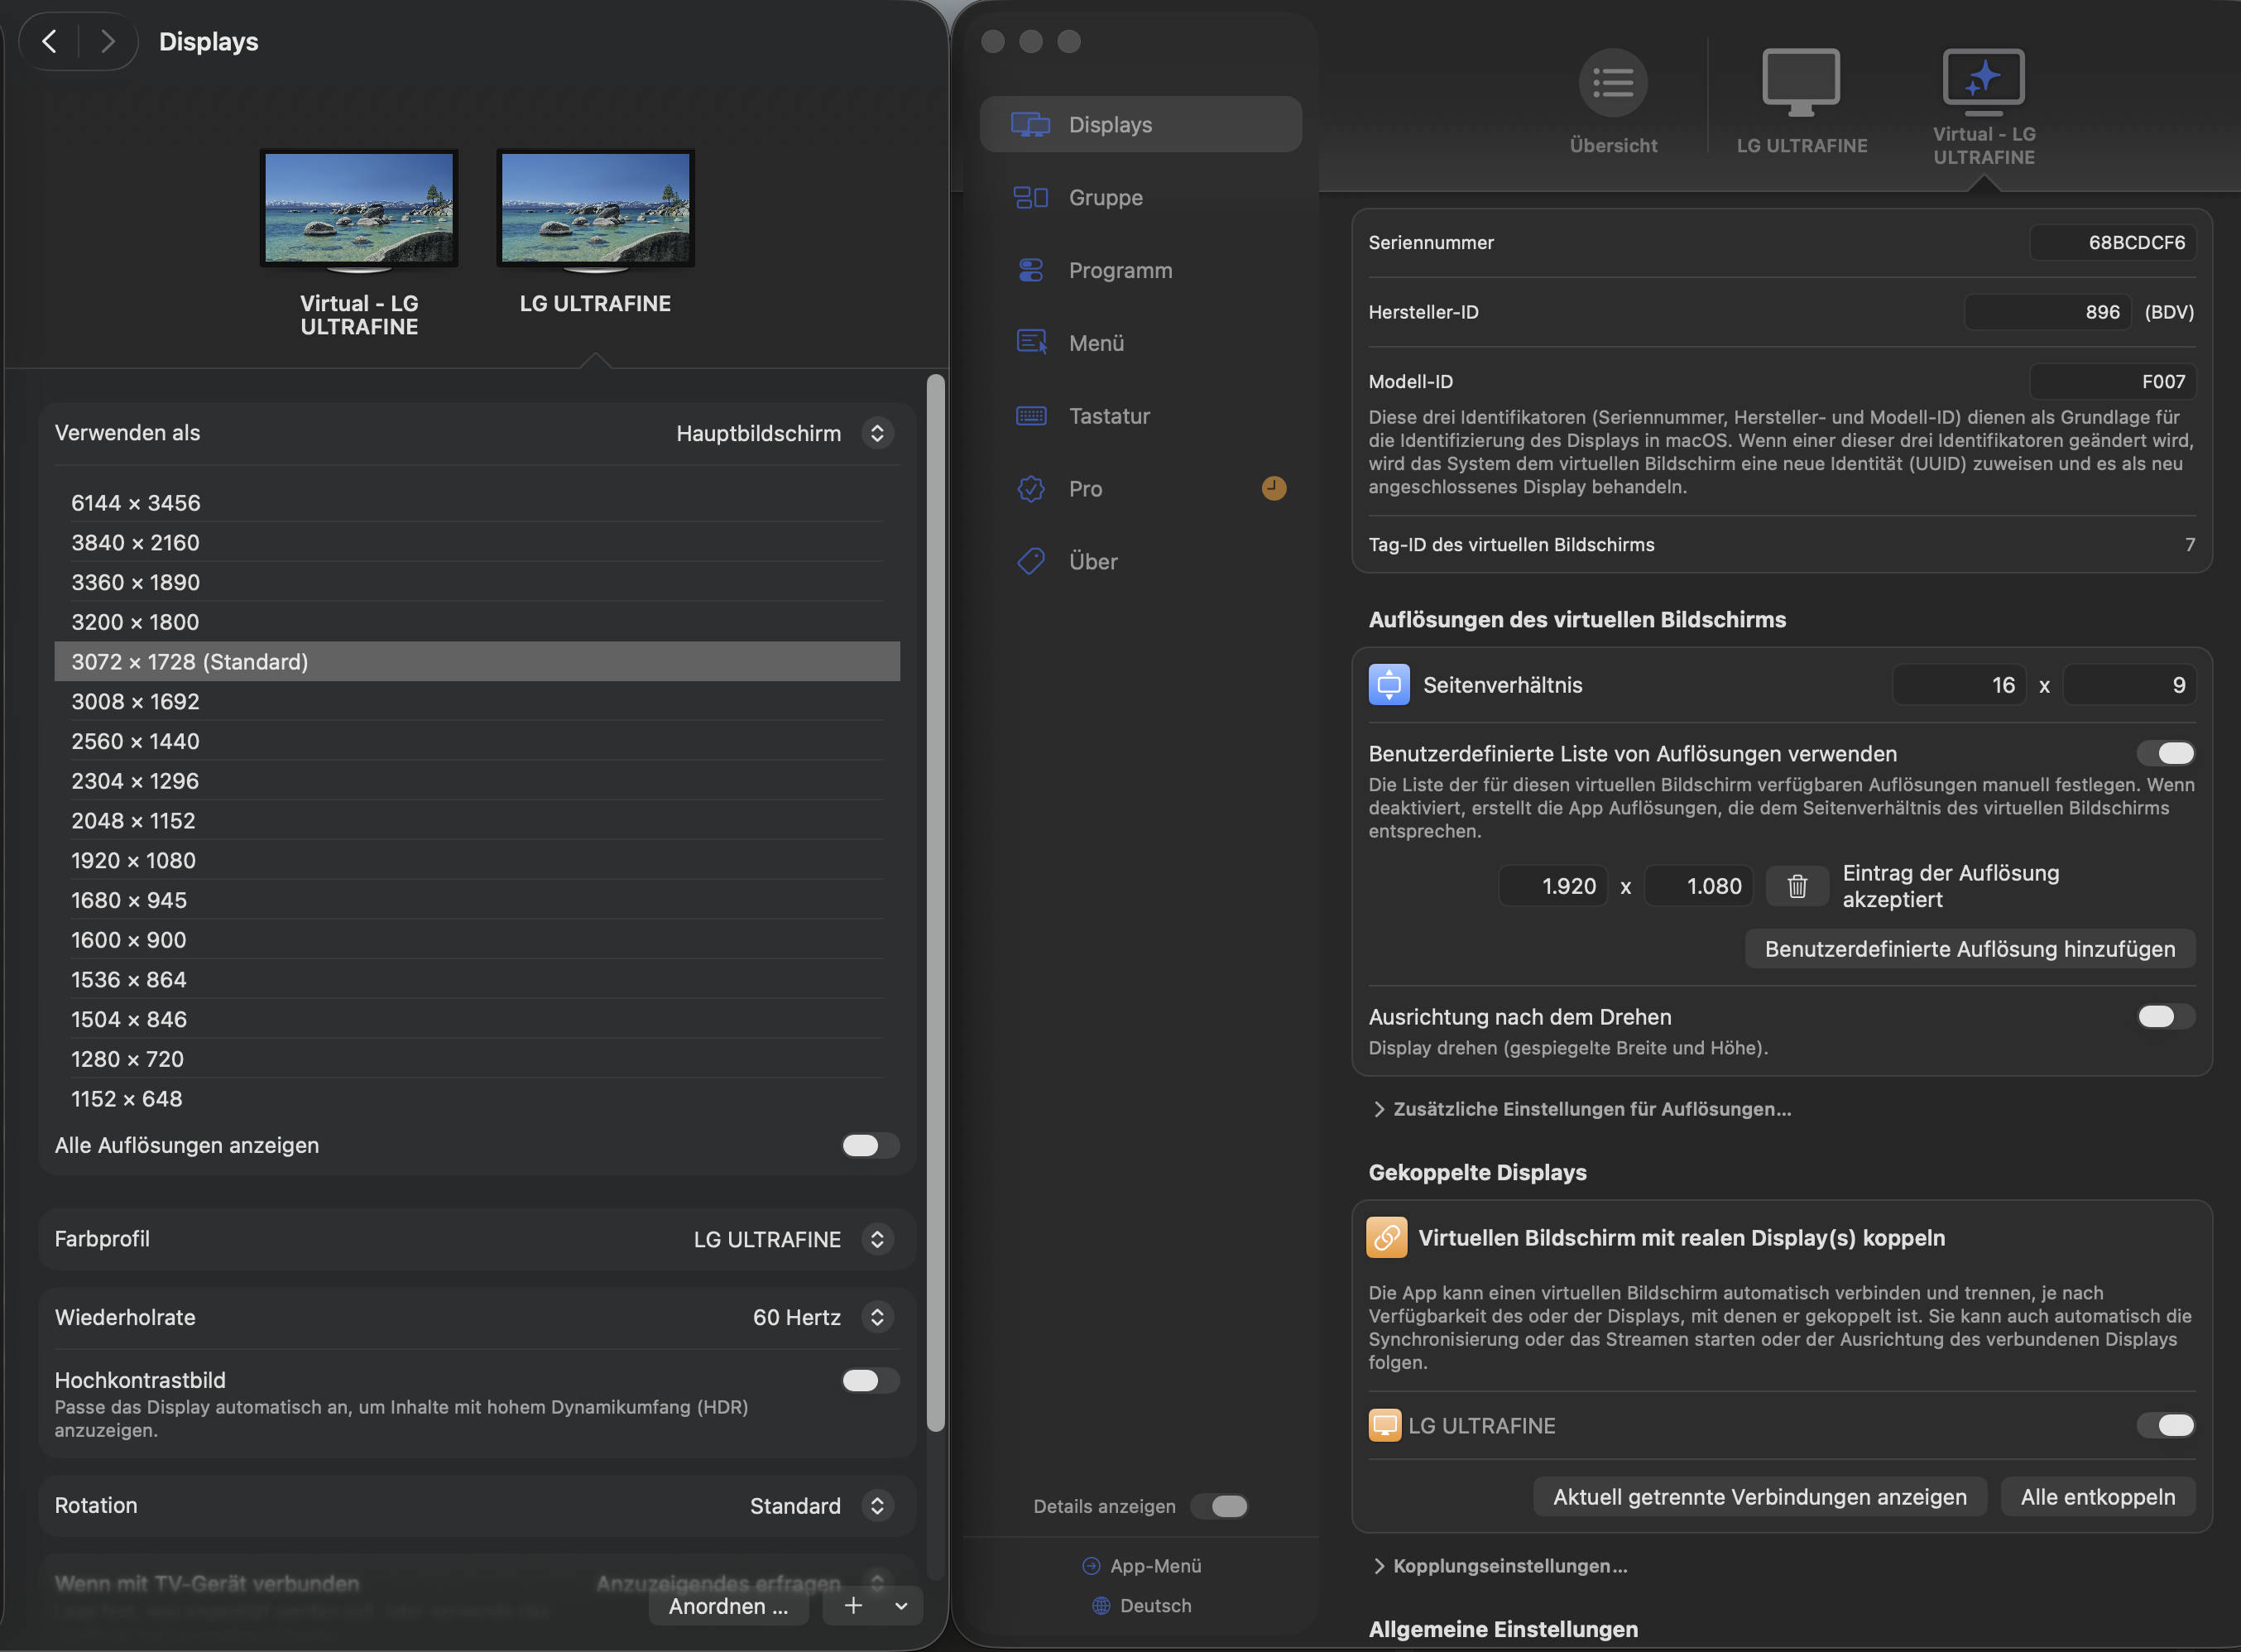Switch to the LG ULTRAFINE toolbar tab

[x=1800, y=100]
